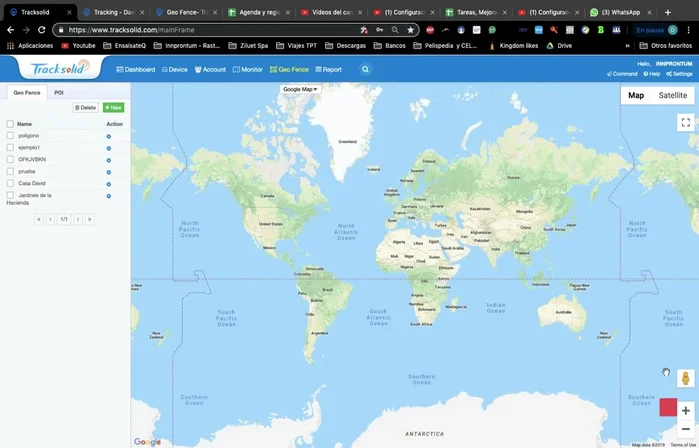Click the AdBlock extension icon
This screenshot has height=448, width=699.
pos(430,30)
